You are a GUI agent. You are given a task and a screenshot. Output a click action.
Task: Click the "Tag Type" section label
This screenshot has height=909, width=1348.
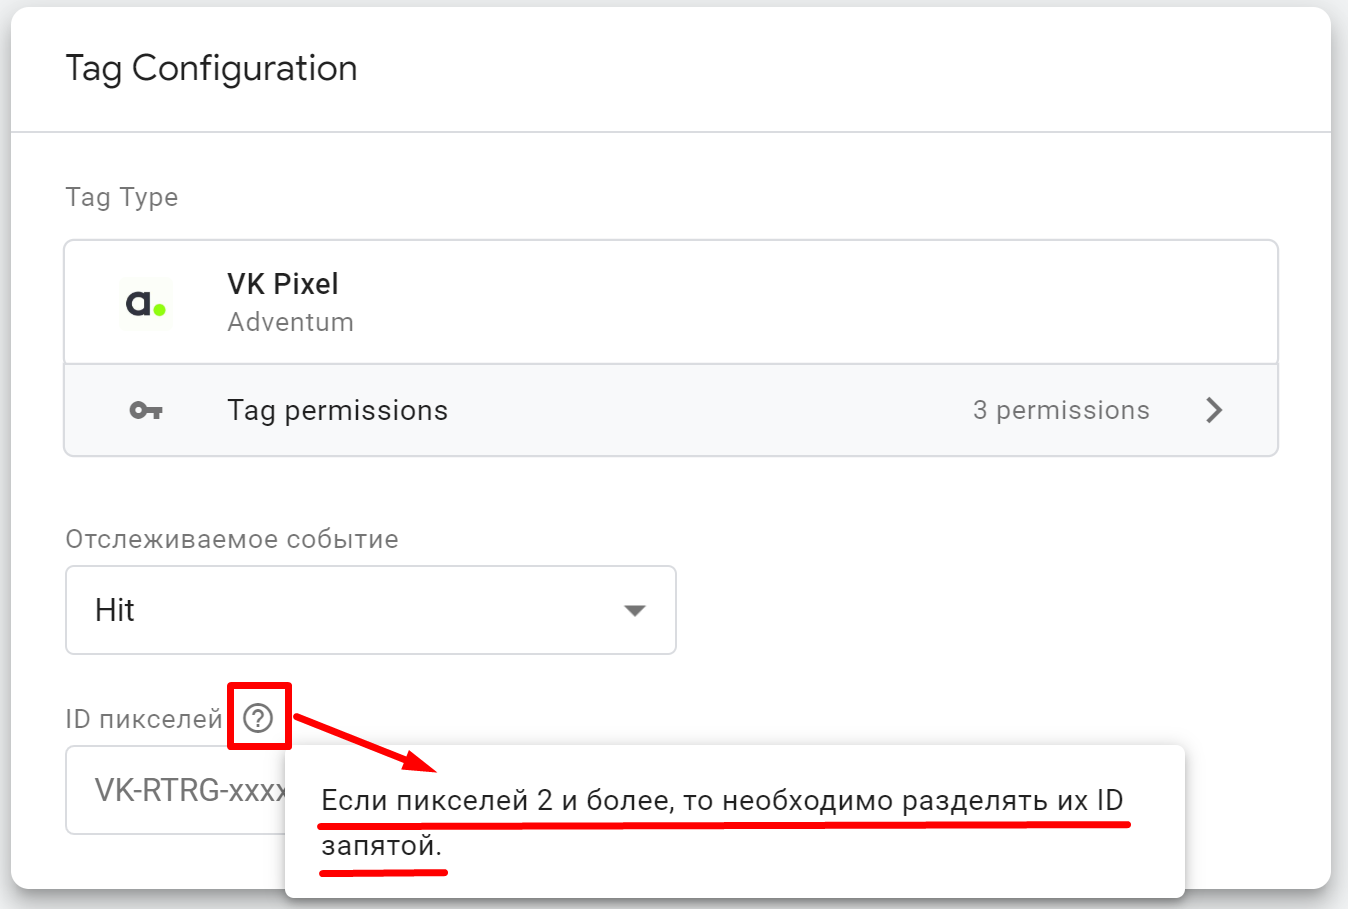[x=121, y=197]
